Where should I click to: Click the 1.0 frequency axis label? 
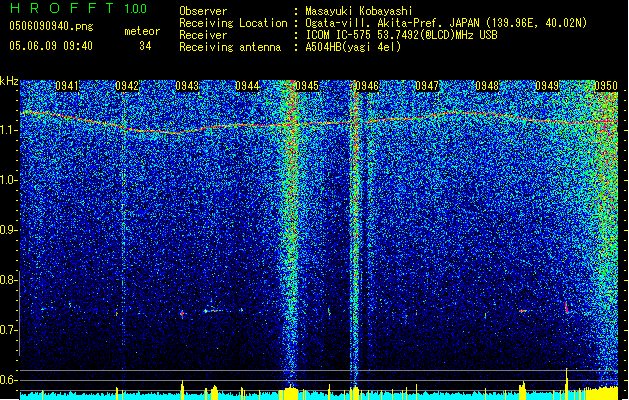(8, 180)
